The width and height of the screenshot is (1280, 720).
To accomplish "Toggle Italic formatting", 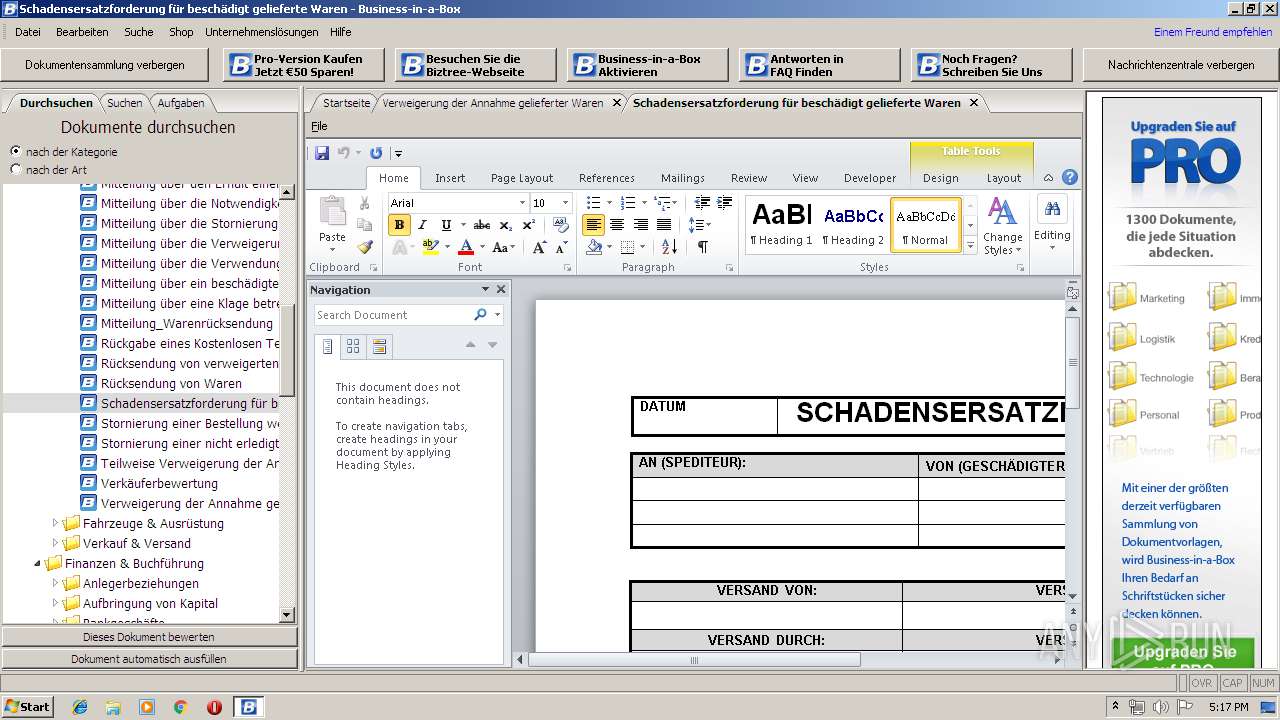I will click(422, 225).
